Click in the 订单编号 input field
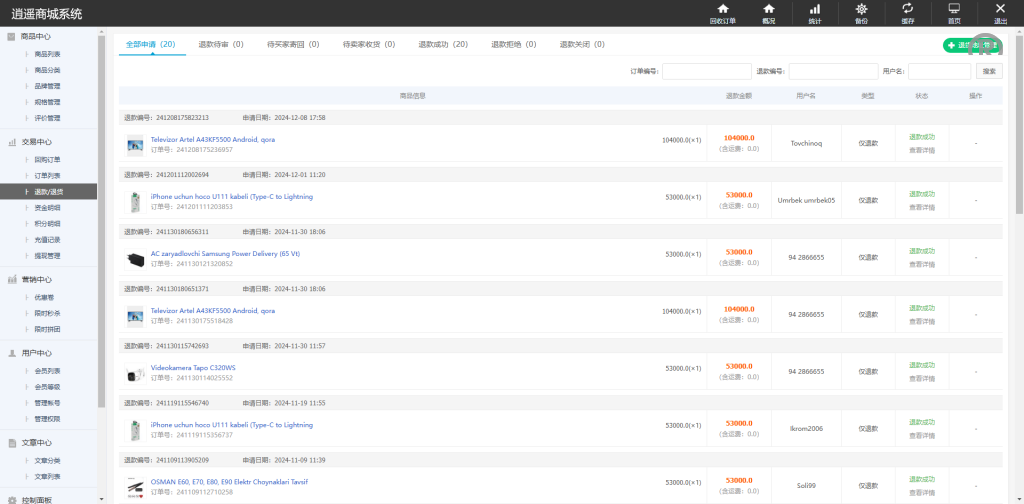 (706, 72)
